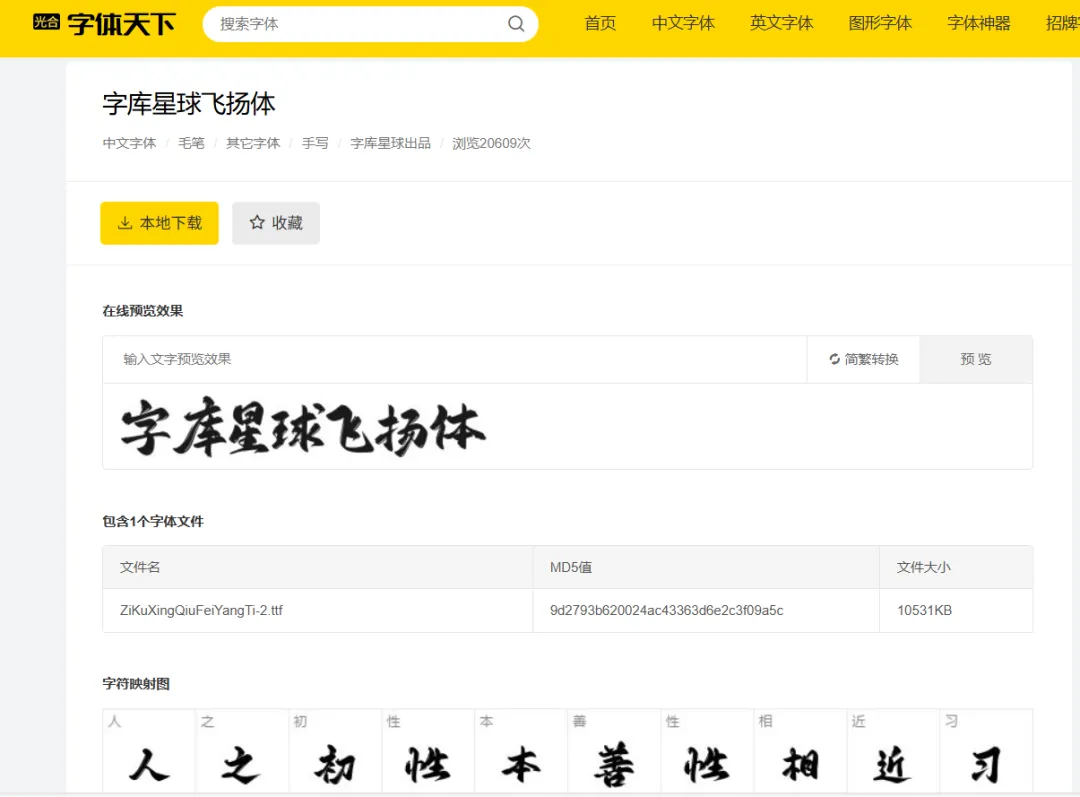Click the 包含1个字体文件 section heading
Screen dimensions: 1080x797
click(x=153, y=521)
